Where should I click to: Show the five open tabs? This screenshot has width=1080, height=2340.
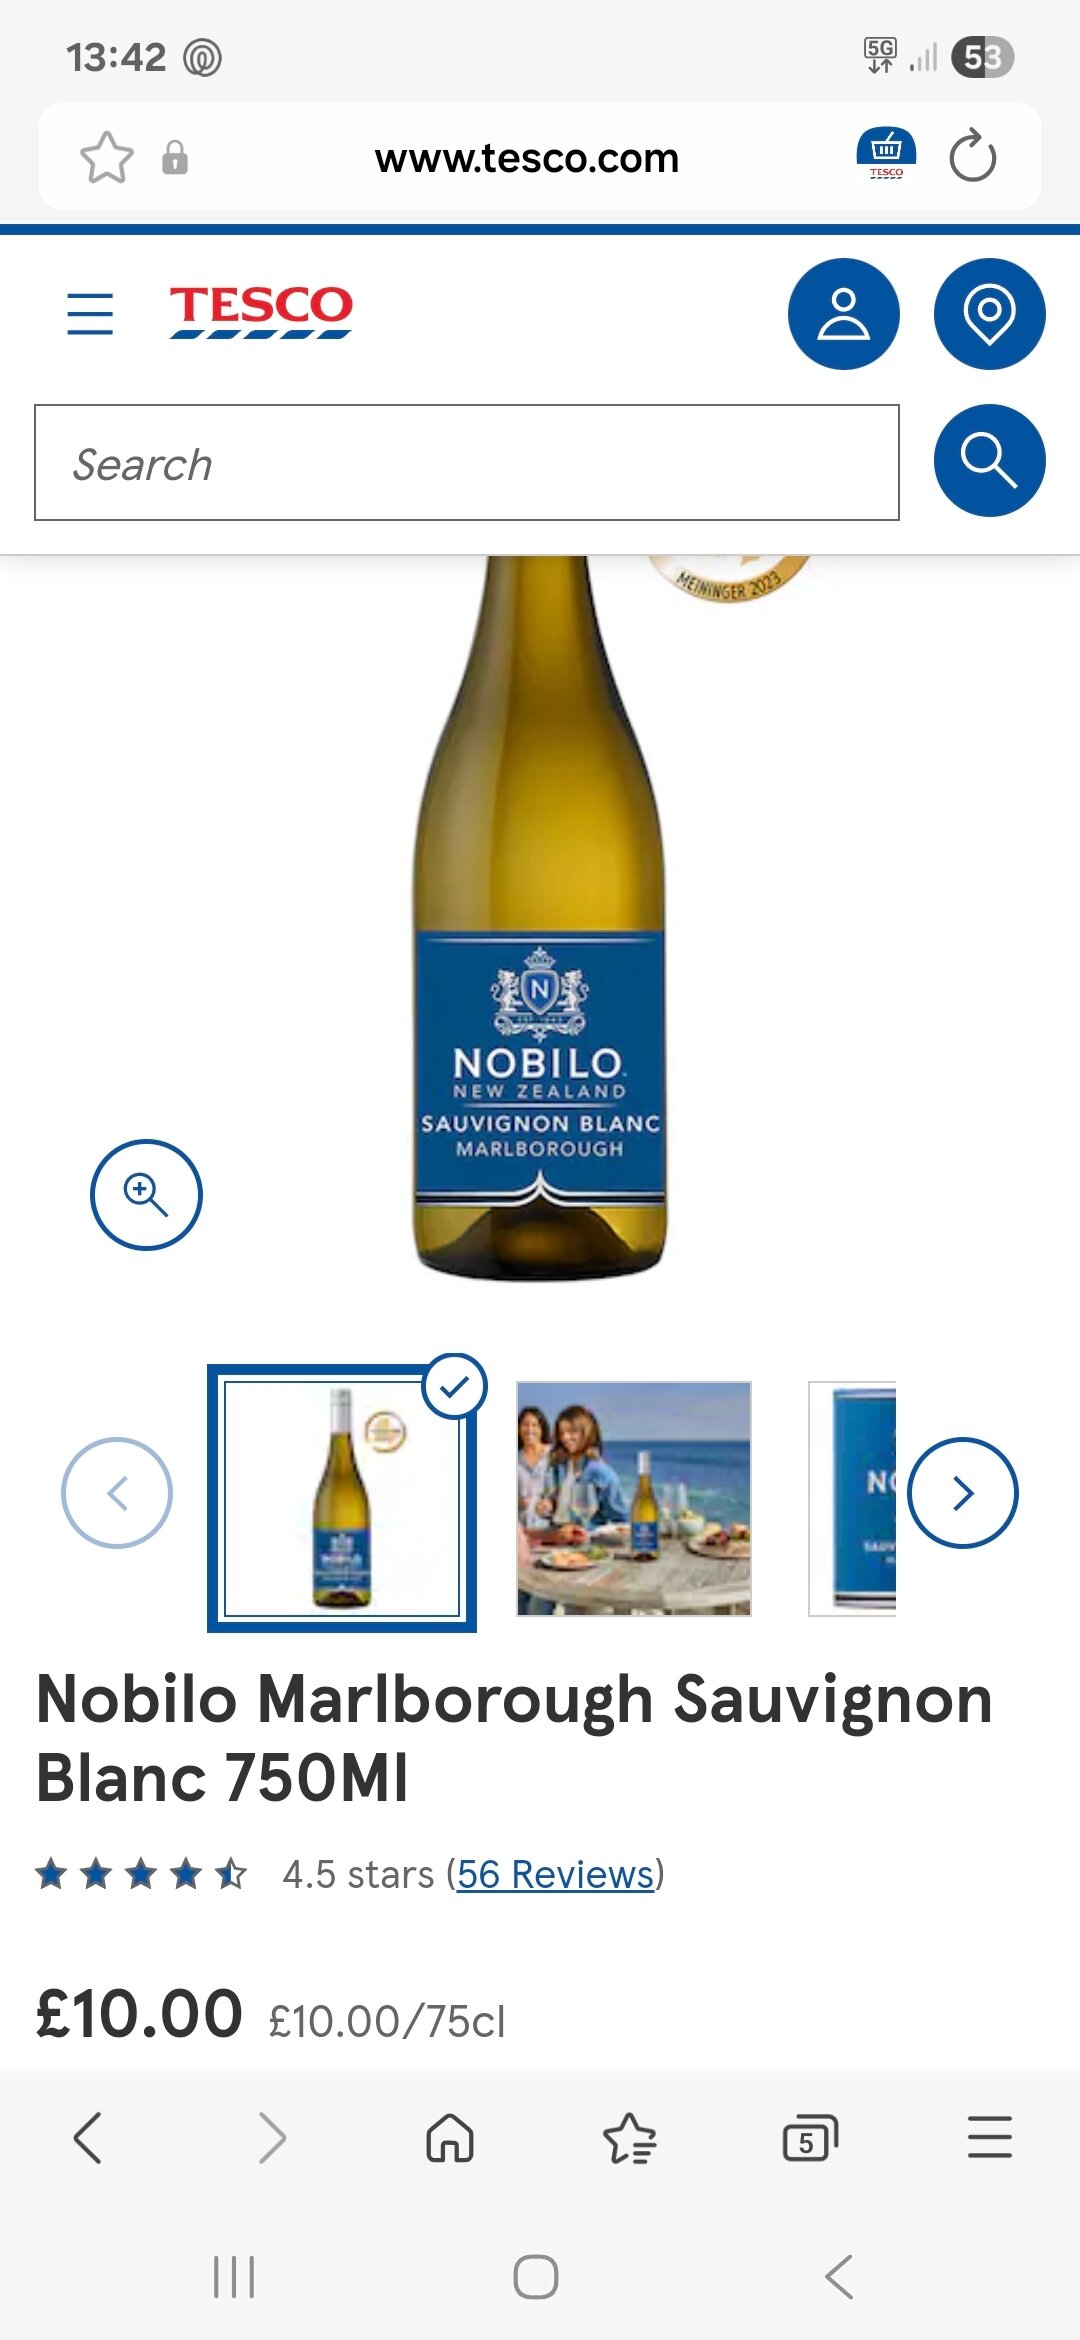click(809, 2138)
